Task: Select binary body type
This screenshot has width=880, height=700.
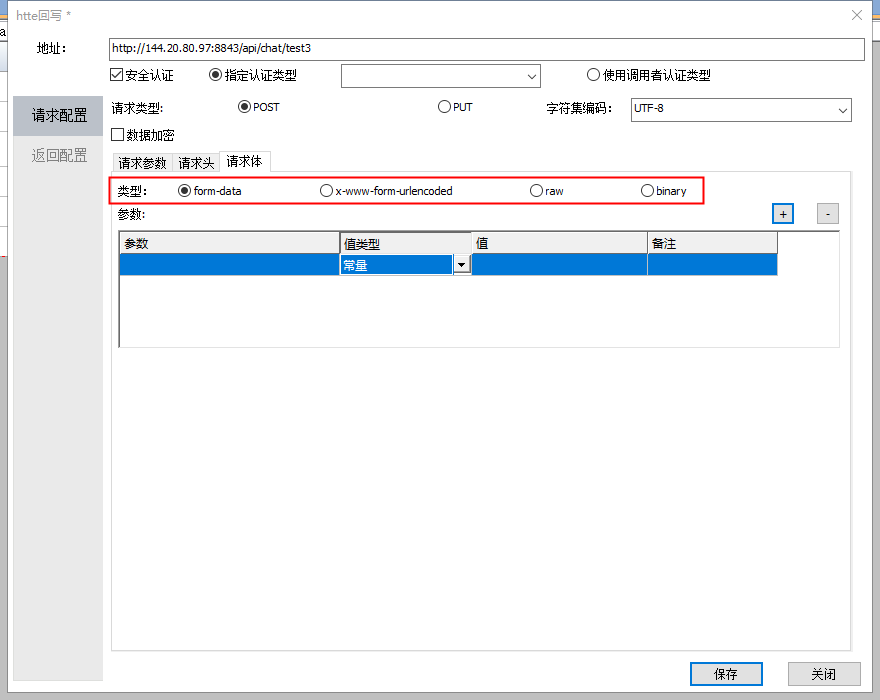Action: (647, 191)
